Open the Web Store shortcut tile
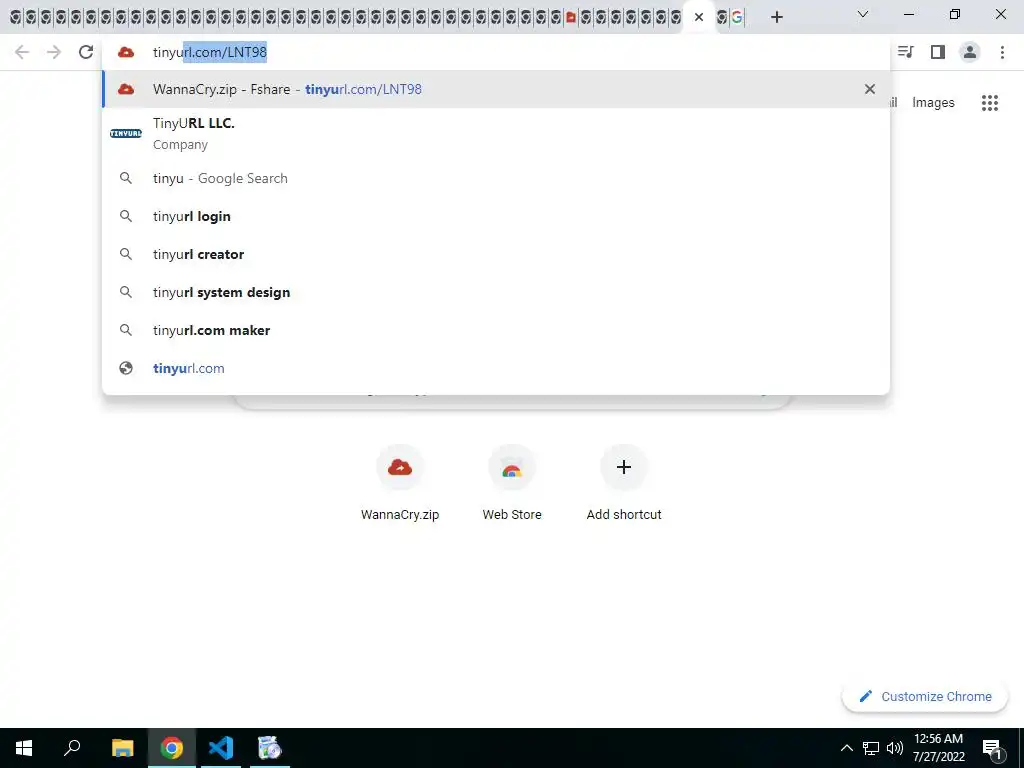The width and height of the screenshot is (1024, 768). [x=512, y=483]
